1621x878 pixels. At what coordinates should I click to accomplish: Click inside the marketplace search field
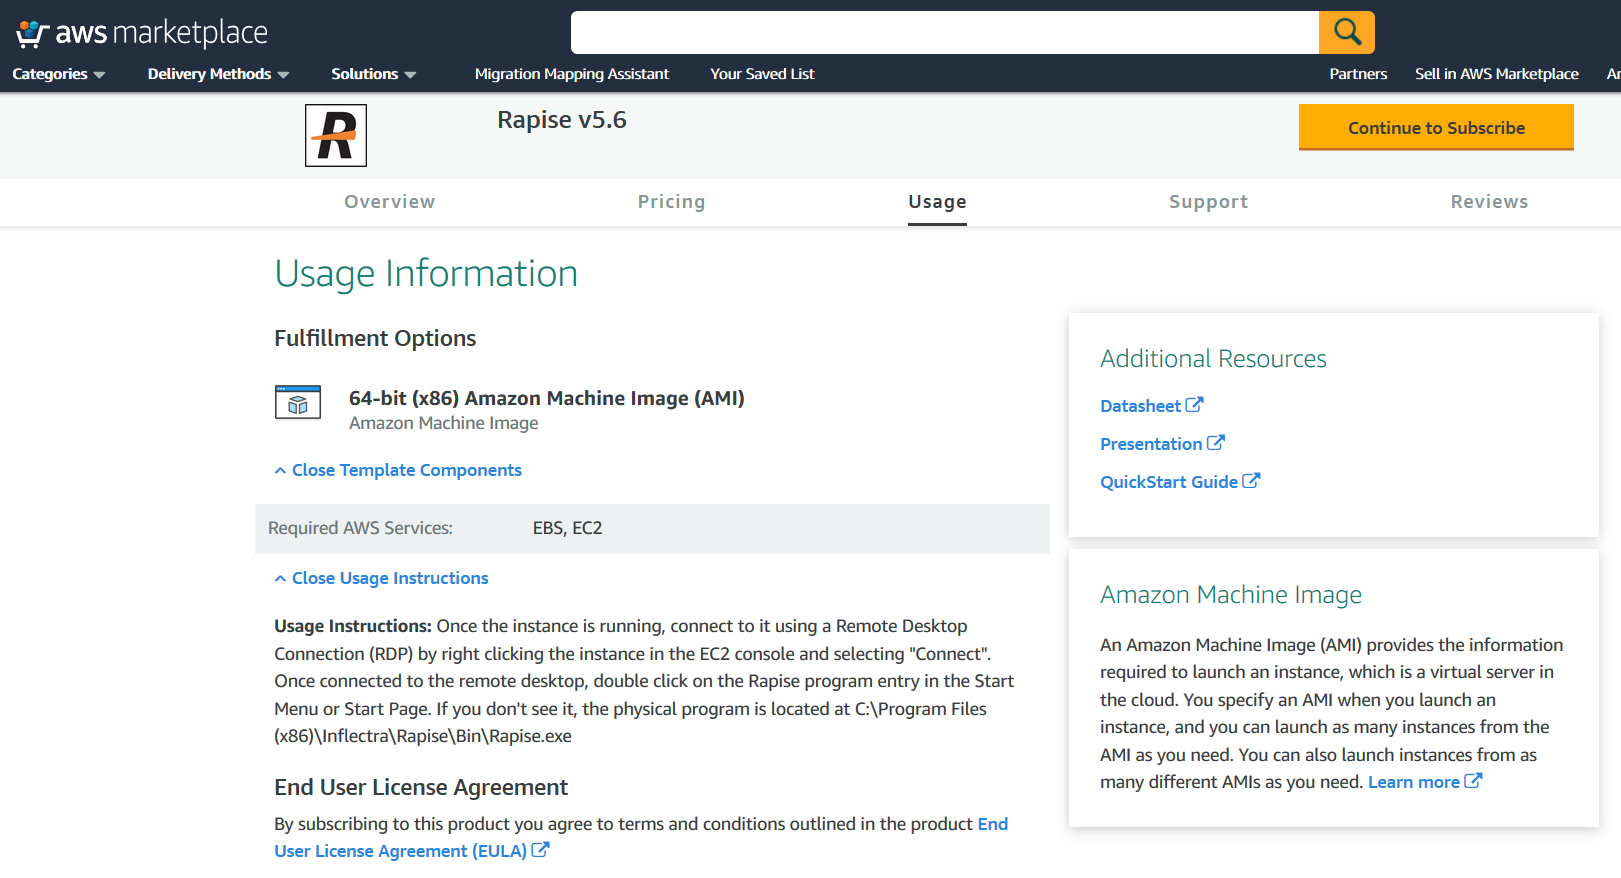pos(944,33)
